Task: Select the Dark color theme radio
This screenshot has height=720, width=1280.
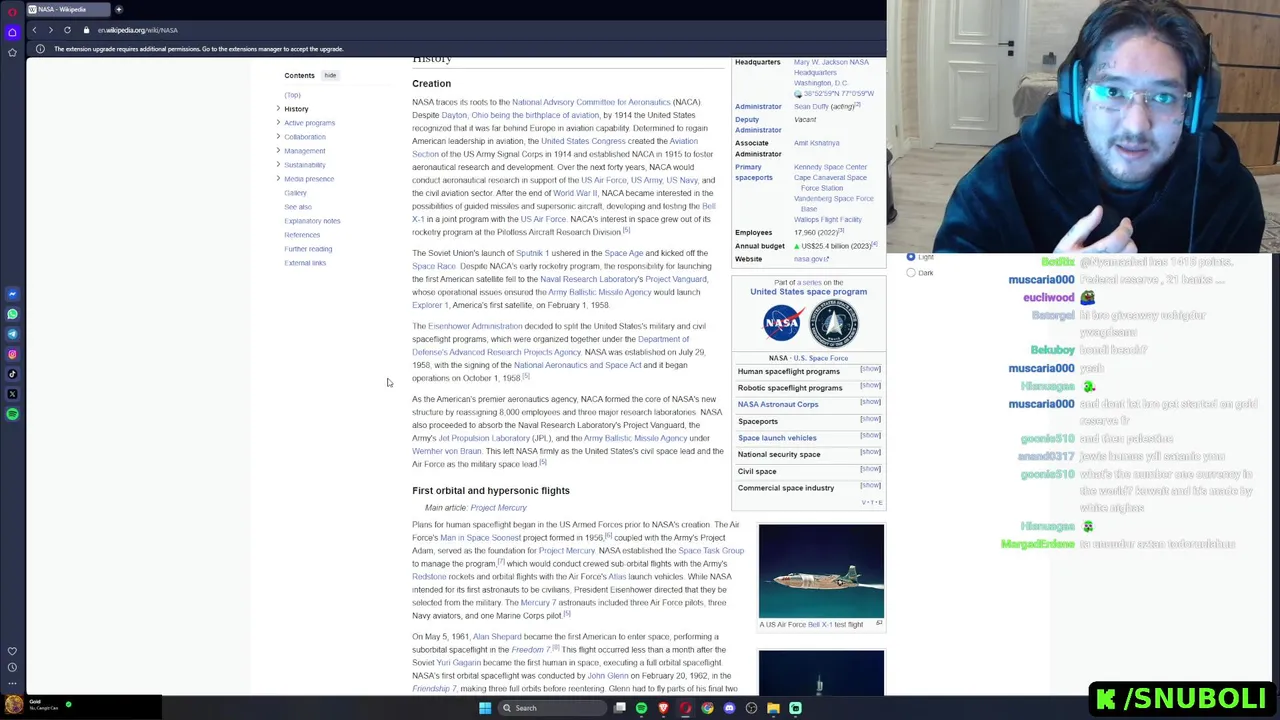Action: pos(911,272)
